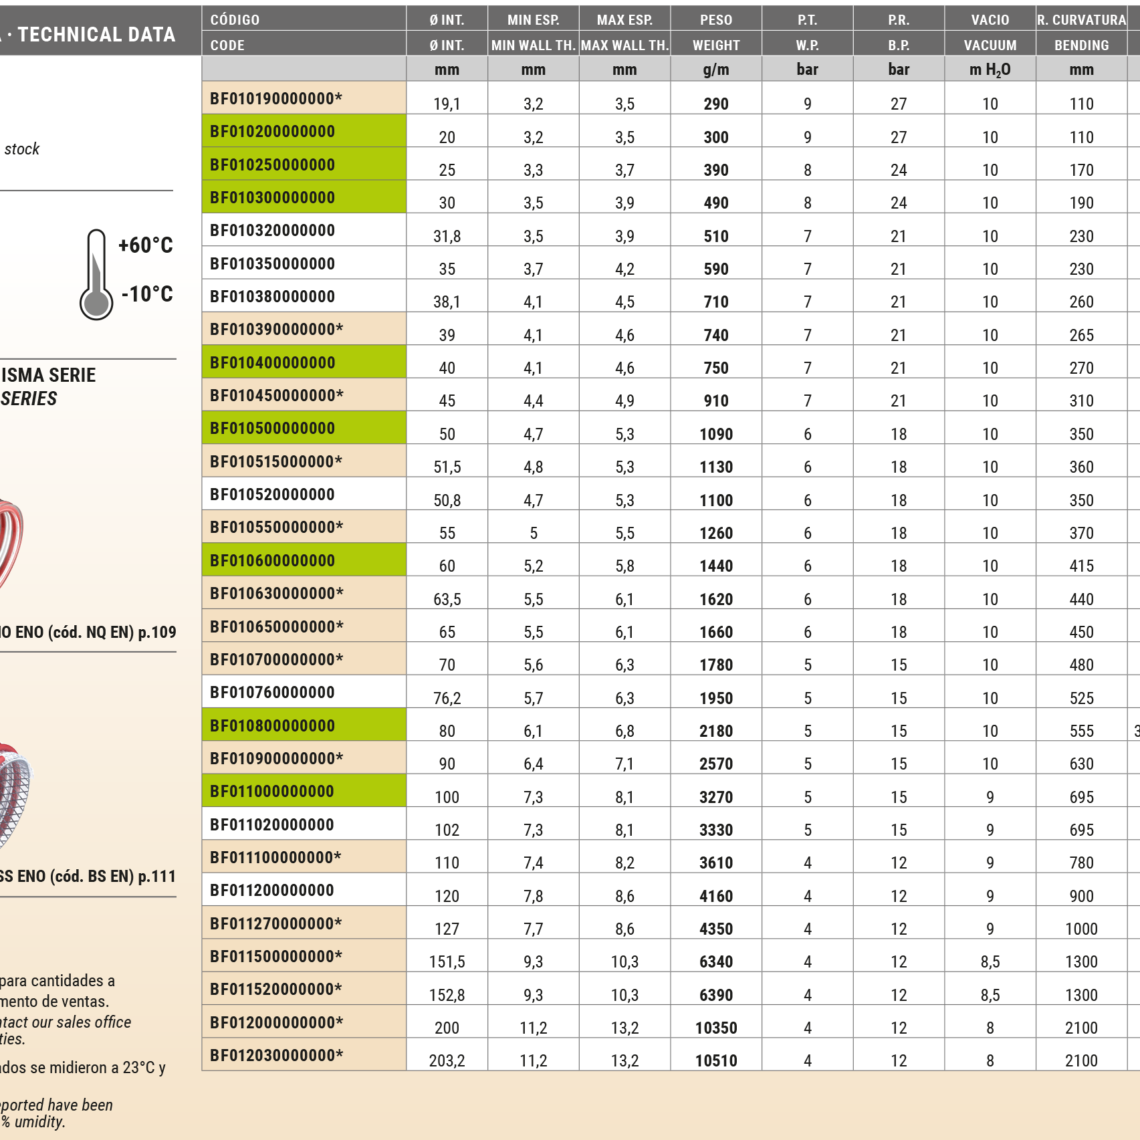Open the p.109 reference for cód. NQ EN
This screenshot has height=1140, width=1140.
tap(157, 632)
